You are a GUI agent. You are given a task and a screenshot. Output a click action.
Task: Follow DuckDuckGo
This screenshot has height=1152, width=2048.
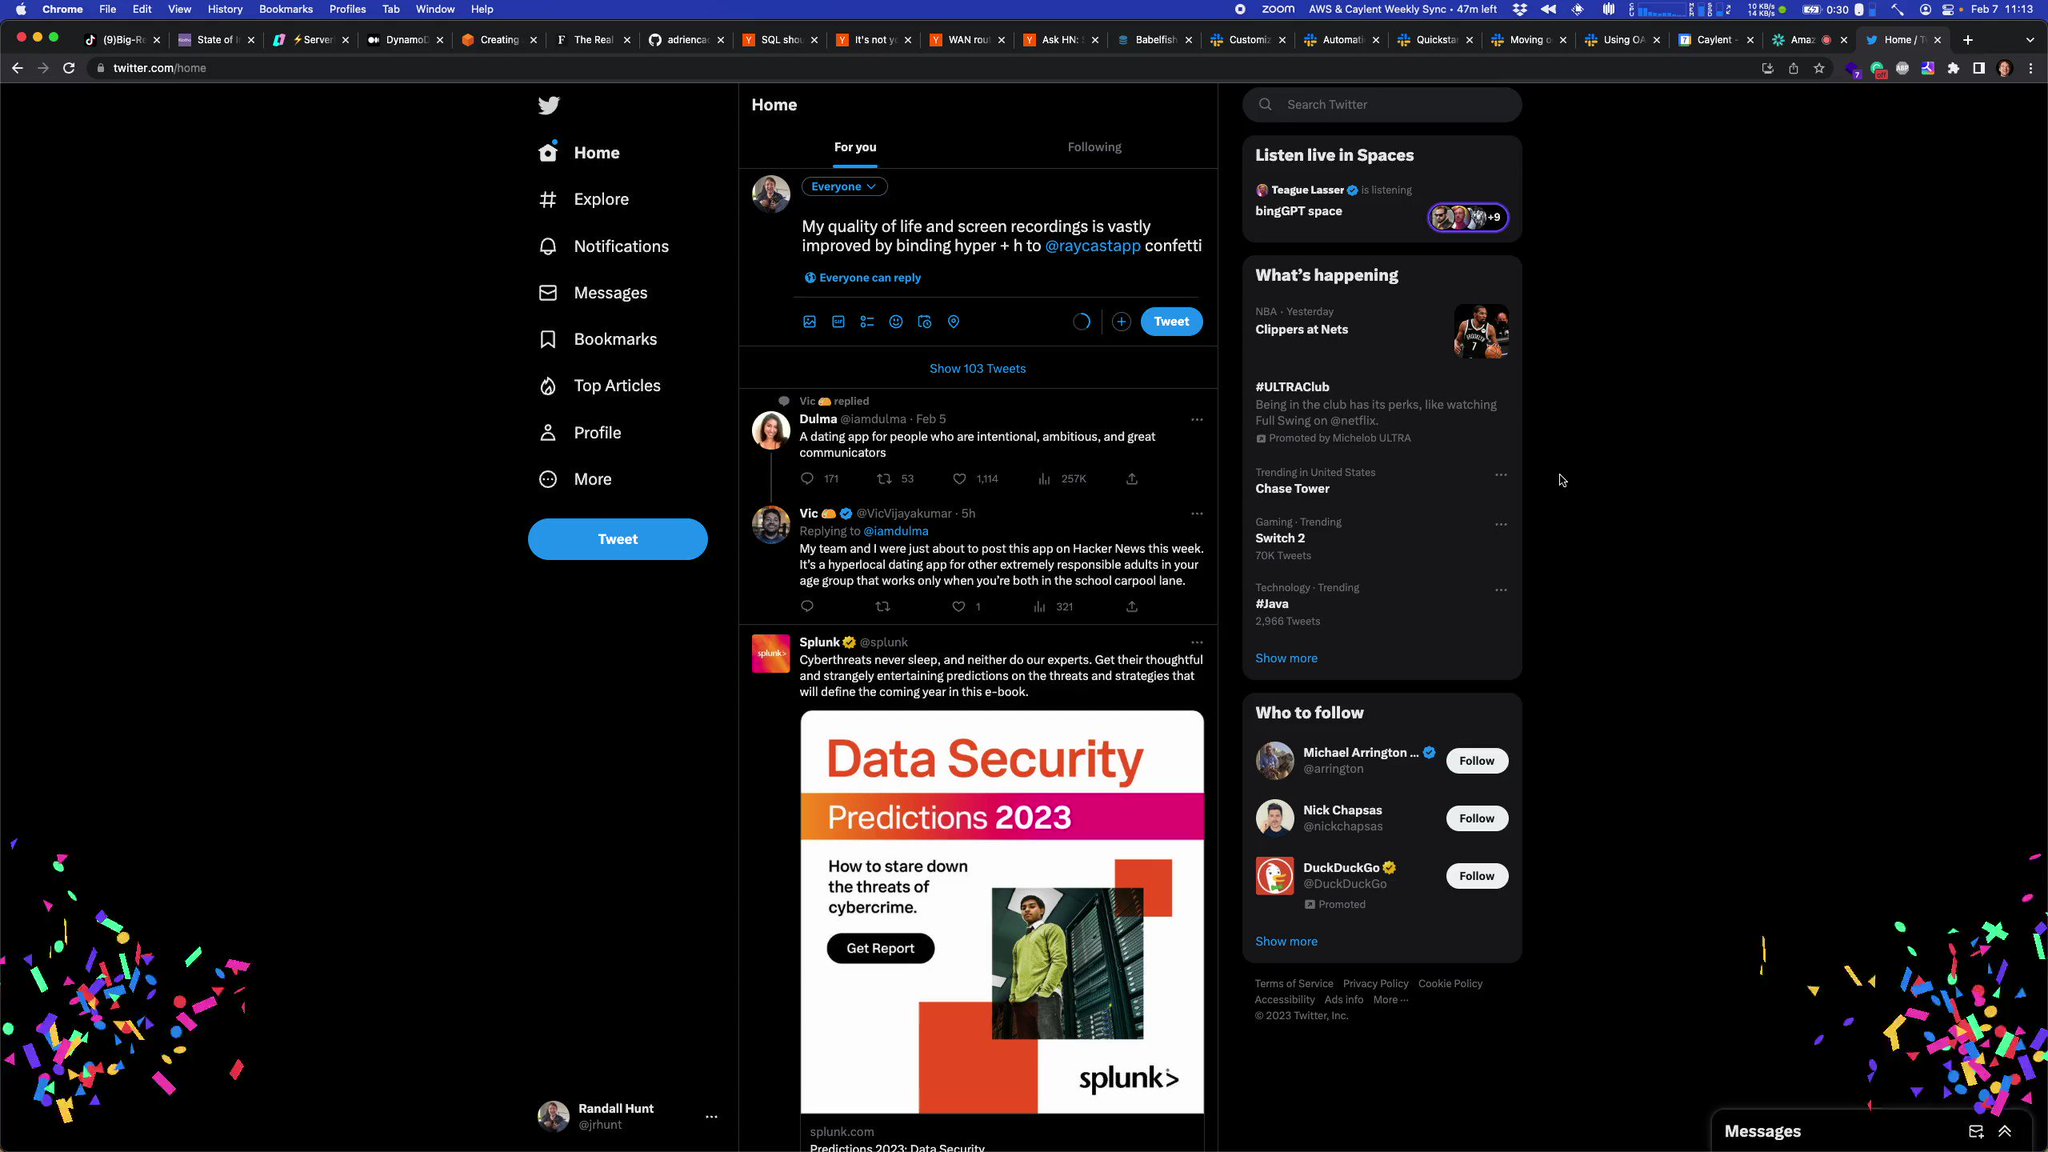tap(1477, 876)
